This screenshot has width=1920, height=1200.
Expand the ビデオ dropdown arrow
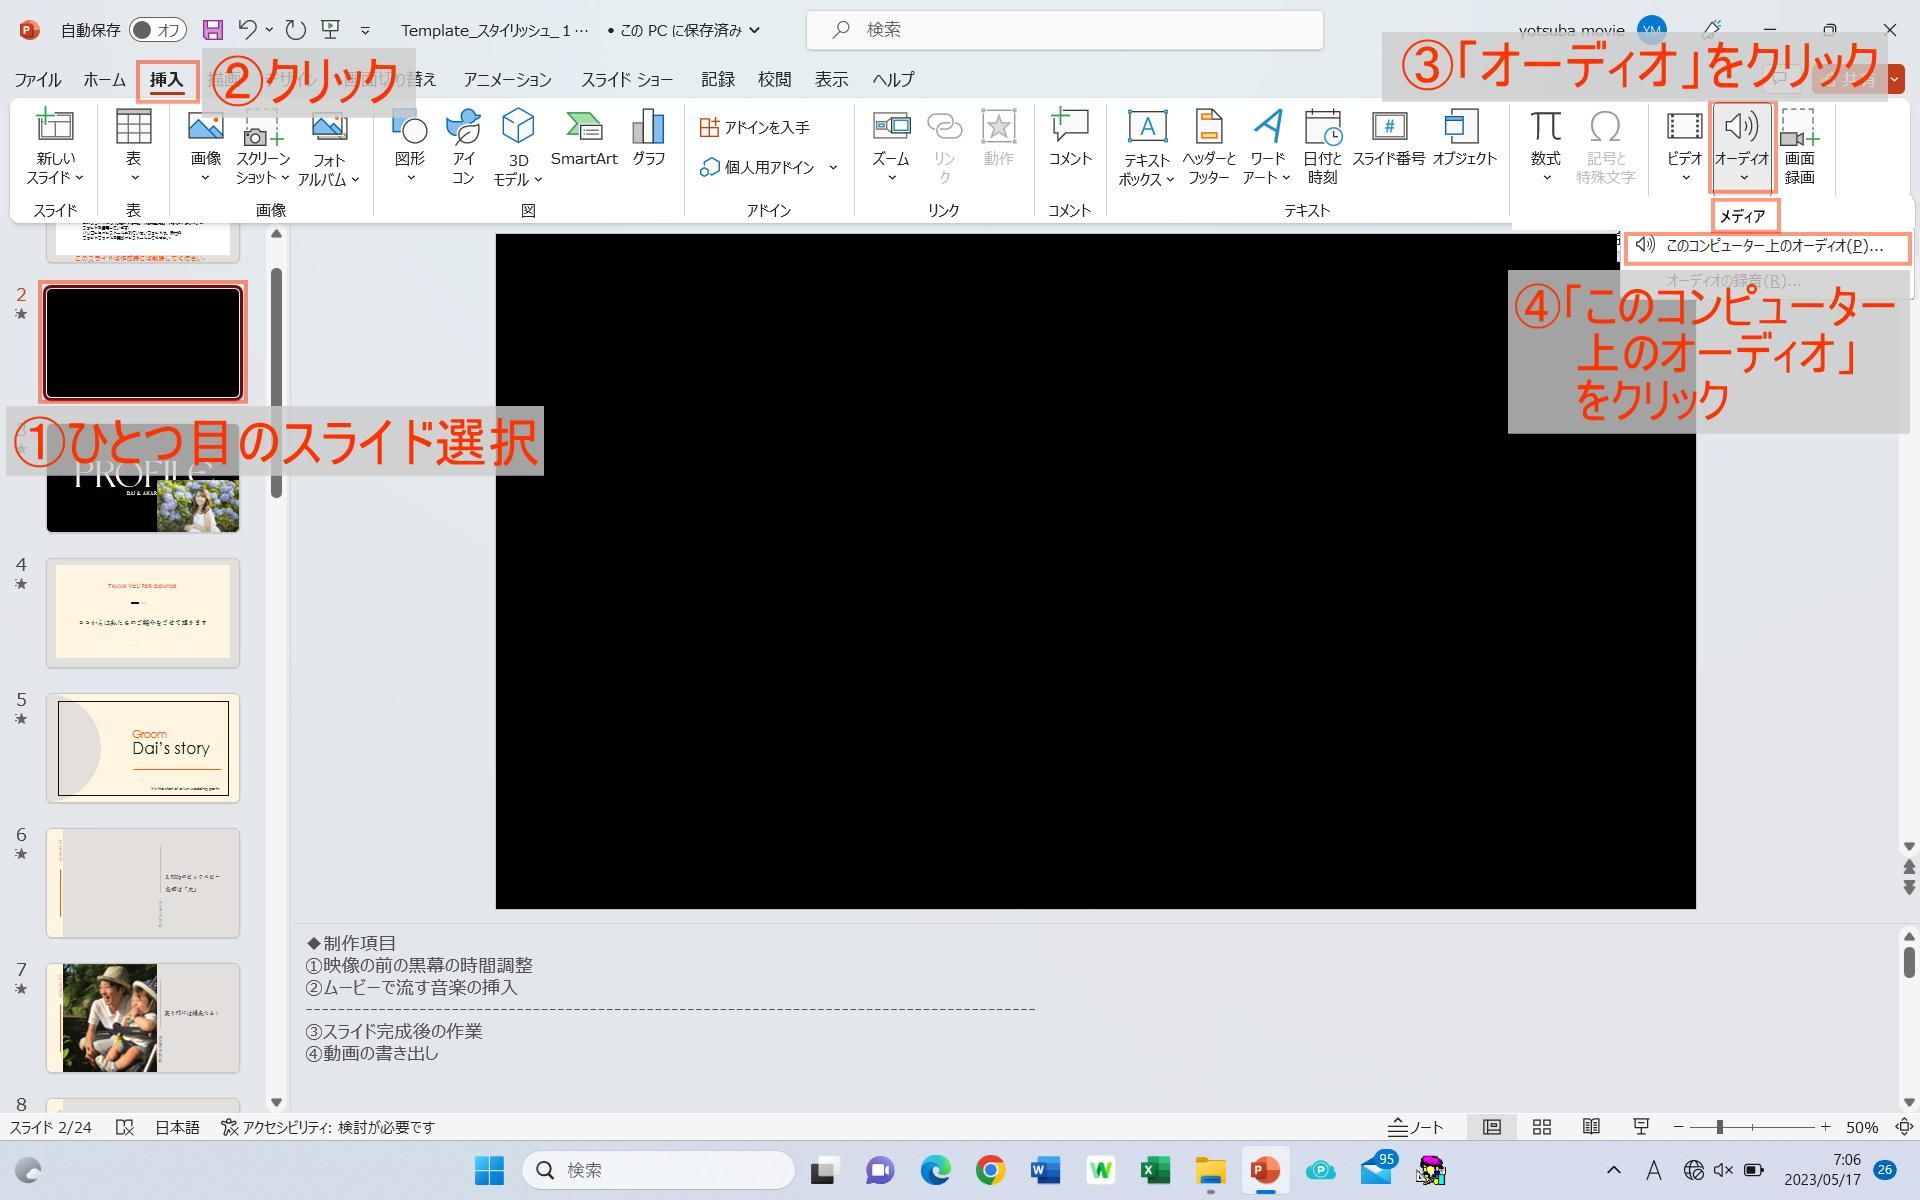click(1685, 178)
